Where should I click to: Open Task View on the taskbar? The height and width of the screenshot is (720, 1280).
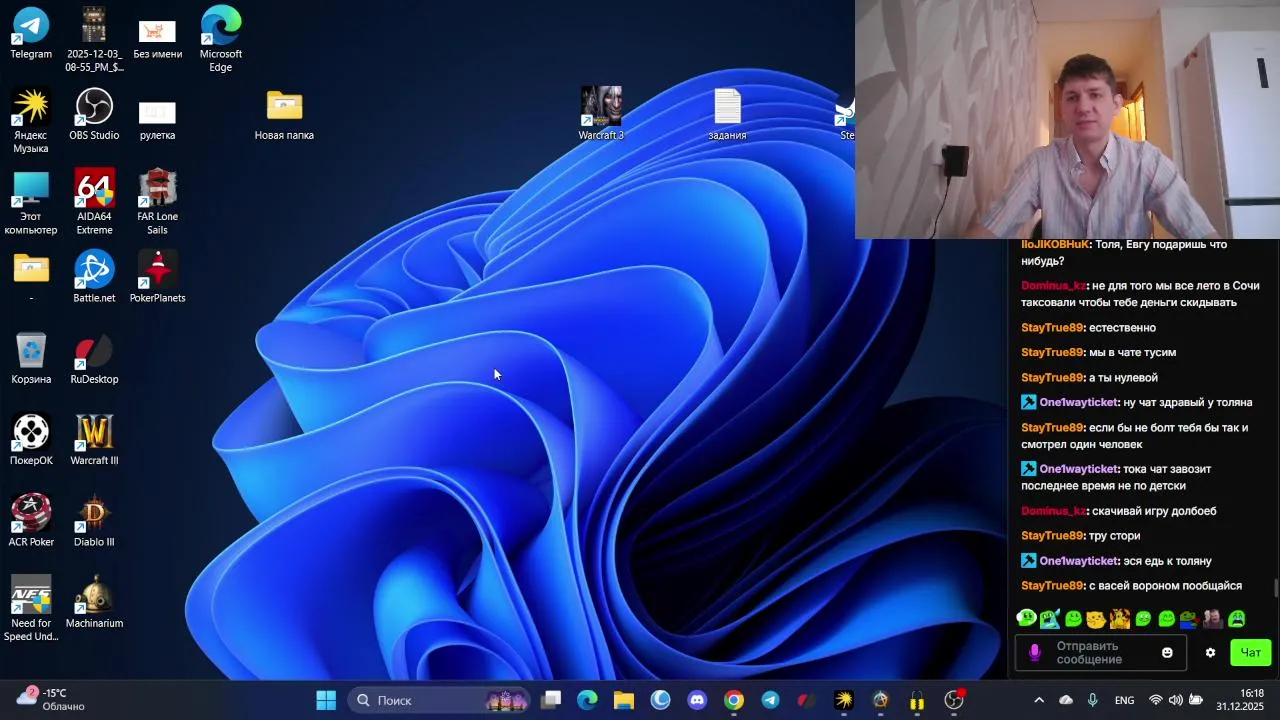click(x=551, y=700)
